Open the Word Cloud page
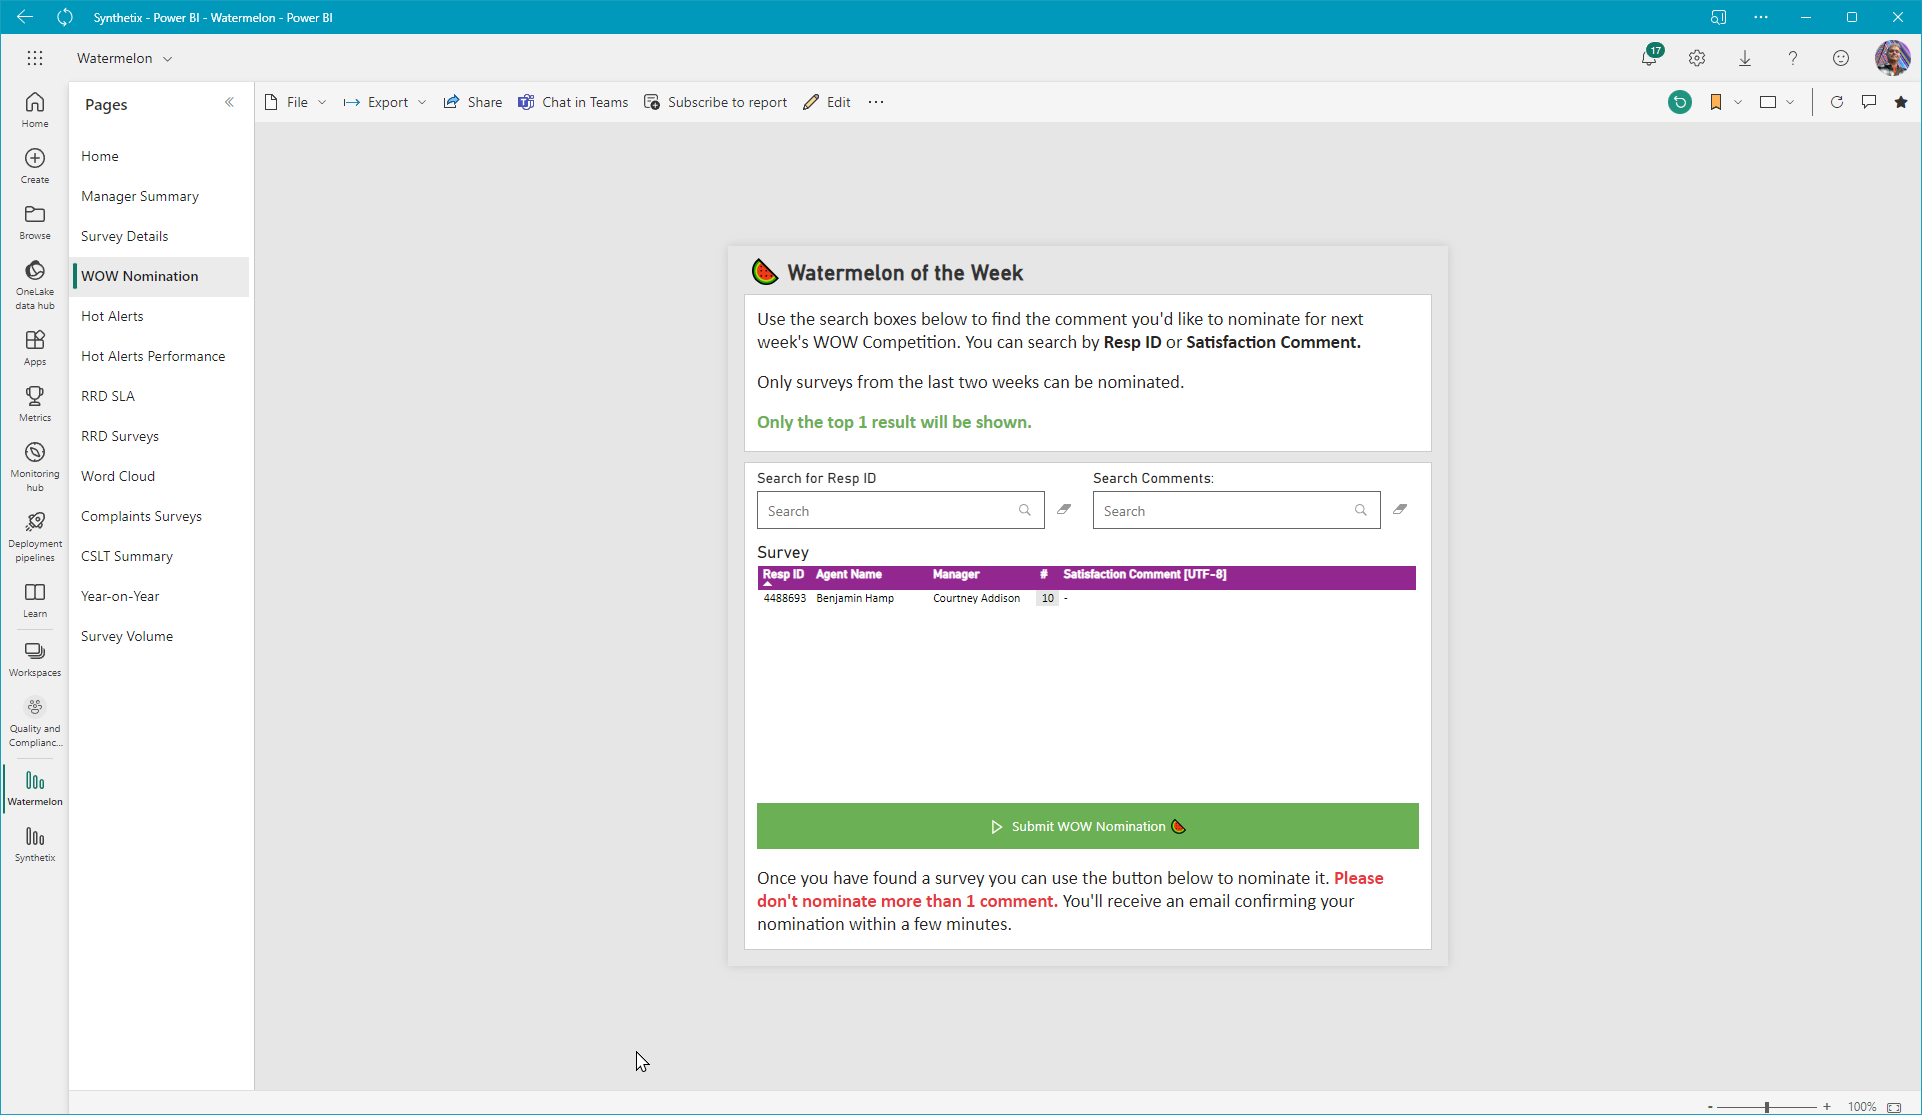This screenshot has height=1115, width=1922. pos(118,476)
